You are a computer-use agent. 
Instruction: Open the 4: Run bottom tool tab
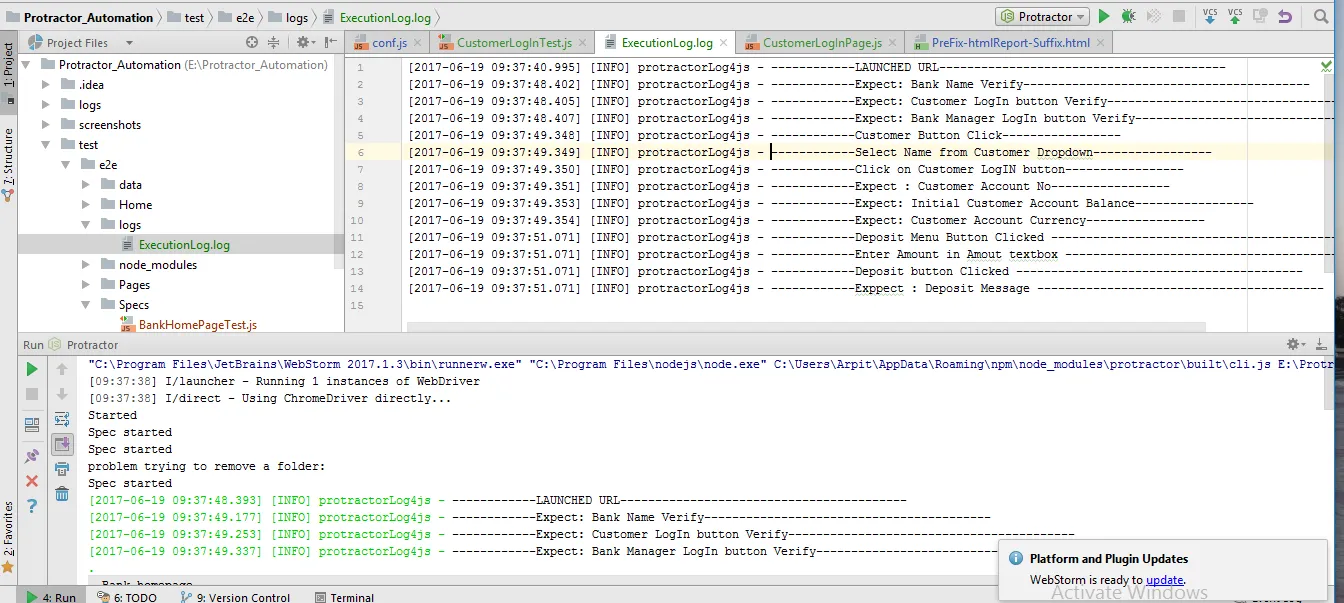point(52,597)
